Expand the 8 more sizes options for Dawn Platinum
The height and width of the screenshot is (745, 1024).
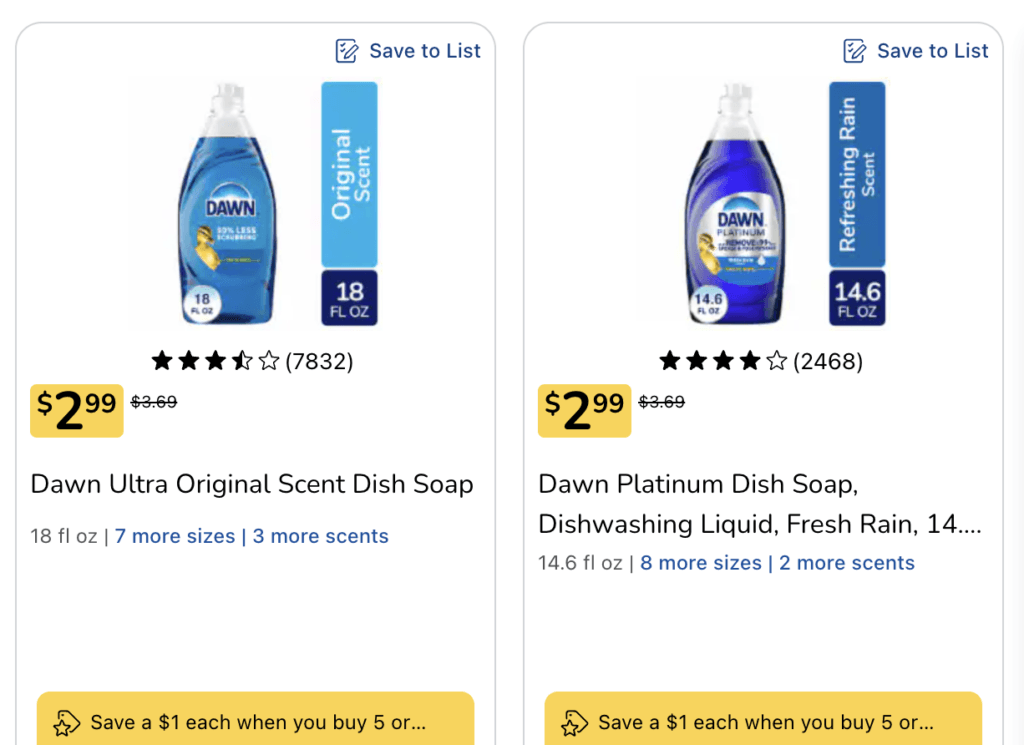(x=701, y=562)
